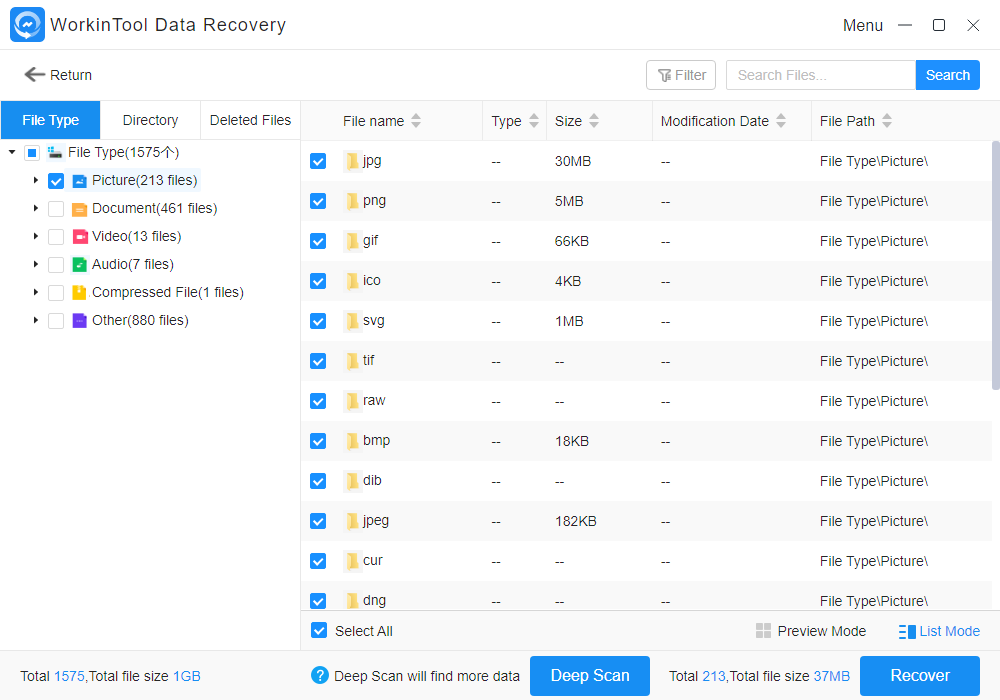Toggle the Select All checkbox
The height and width of the screenshot is (700, 1000).
(x=319, y=631)
